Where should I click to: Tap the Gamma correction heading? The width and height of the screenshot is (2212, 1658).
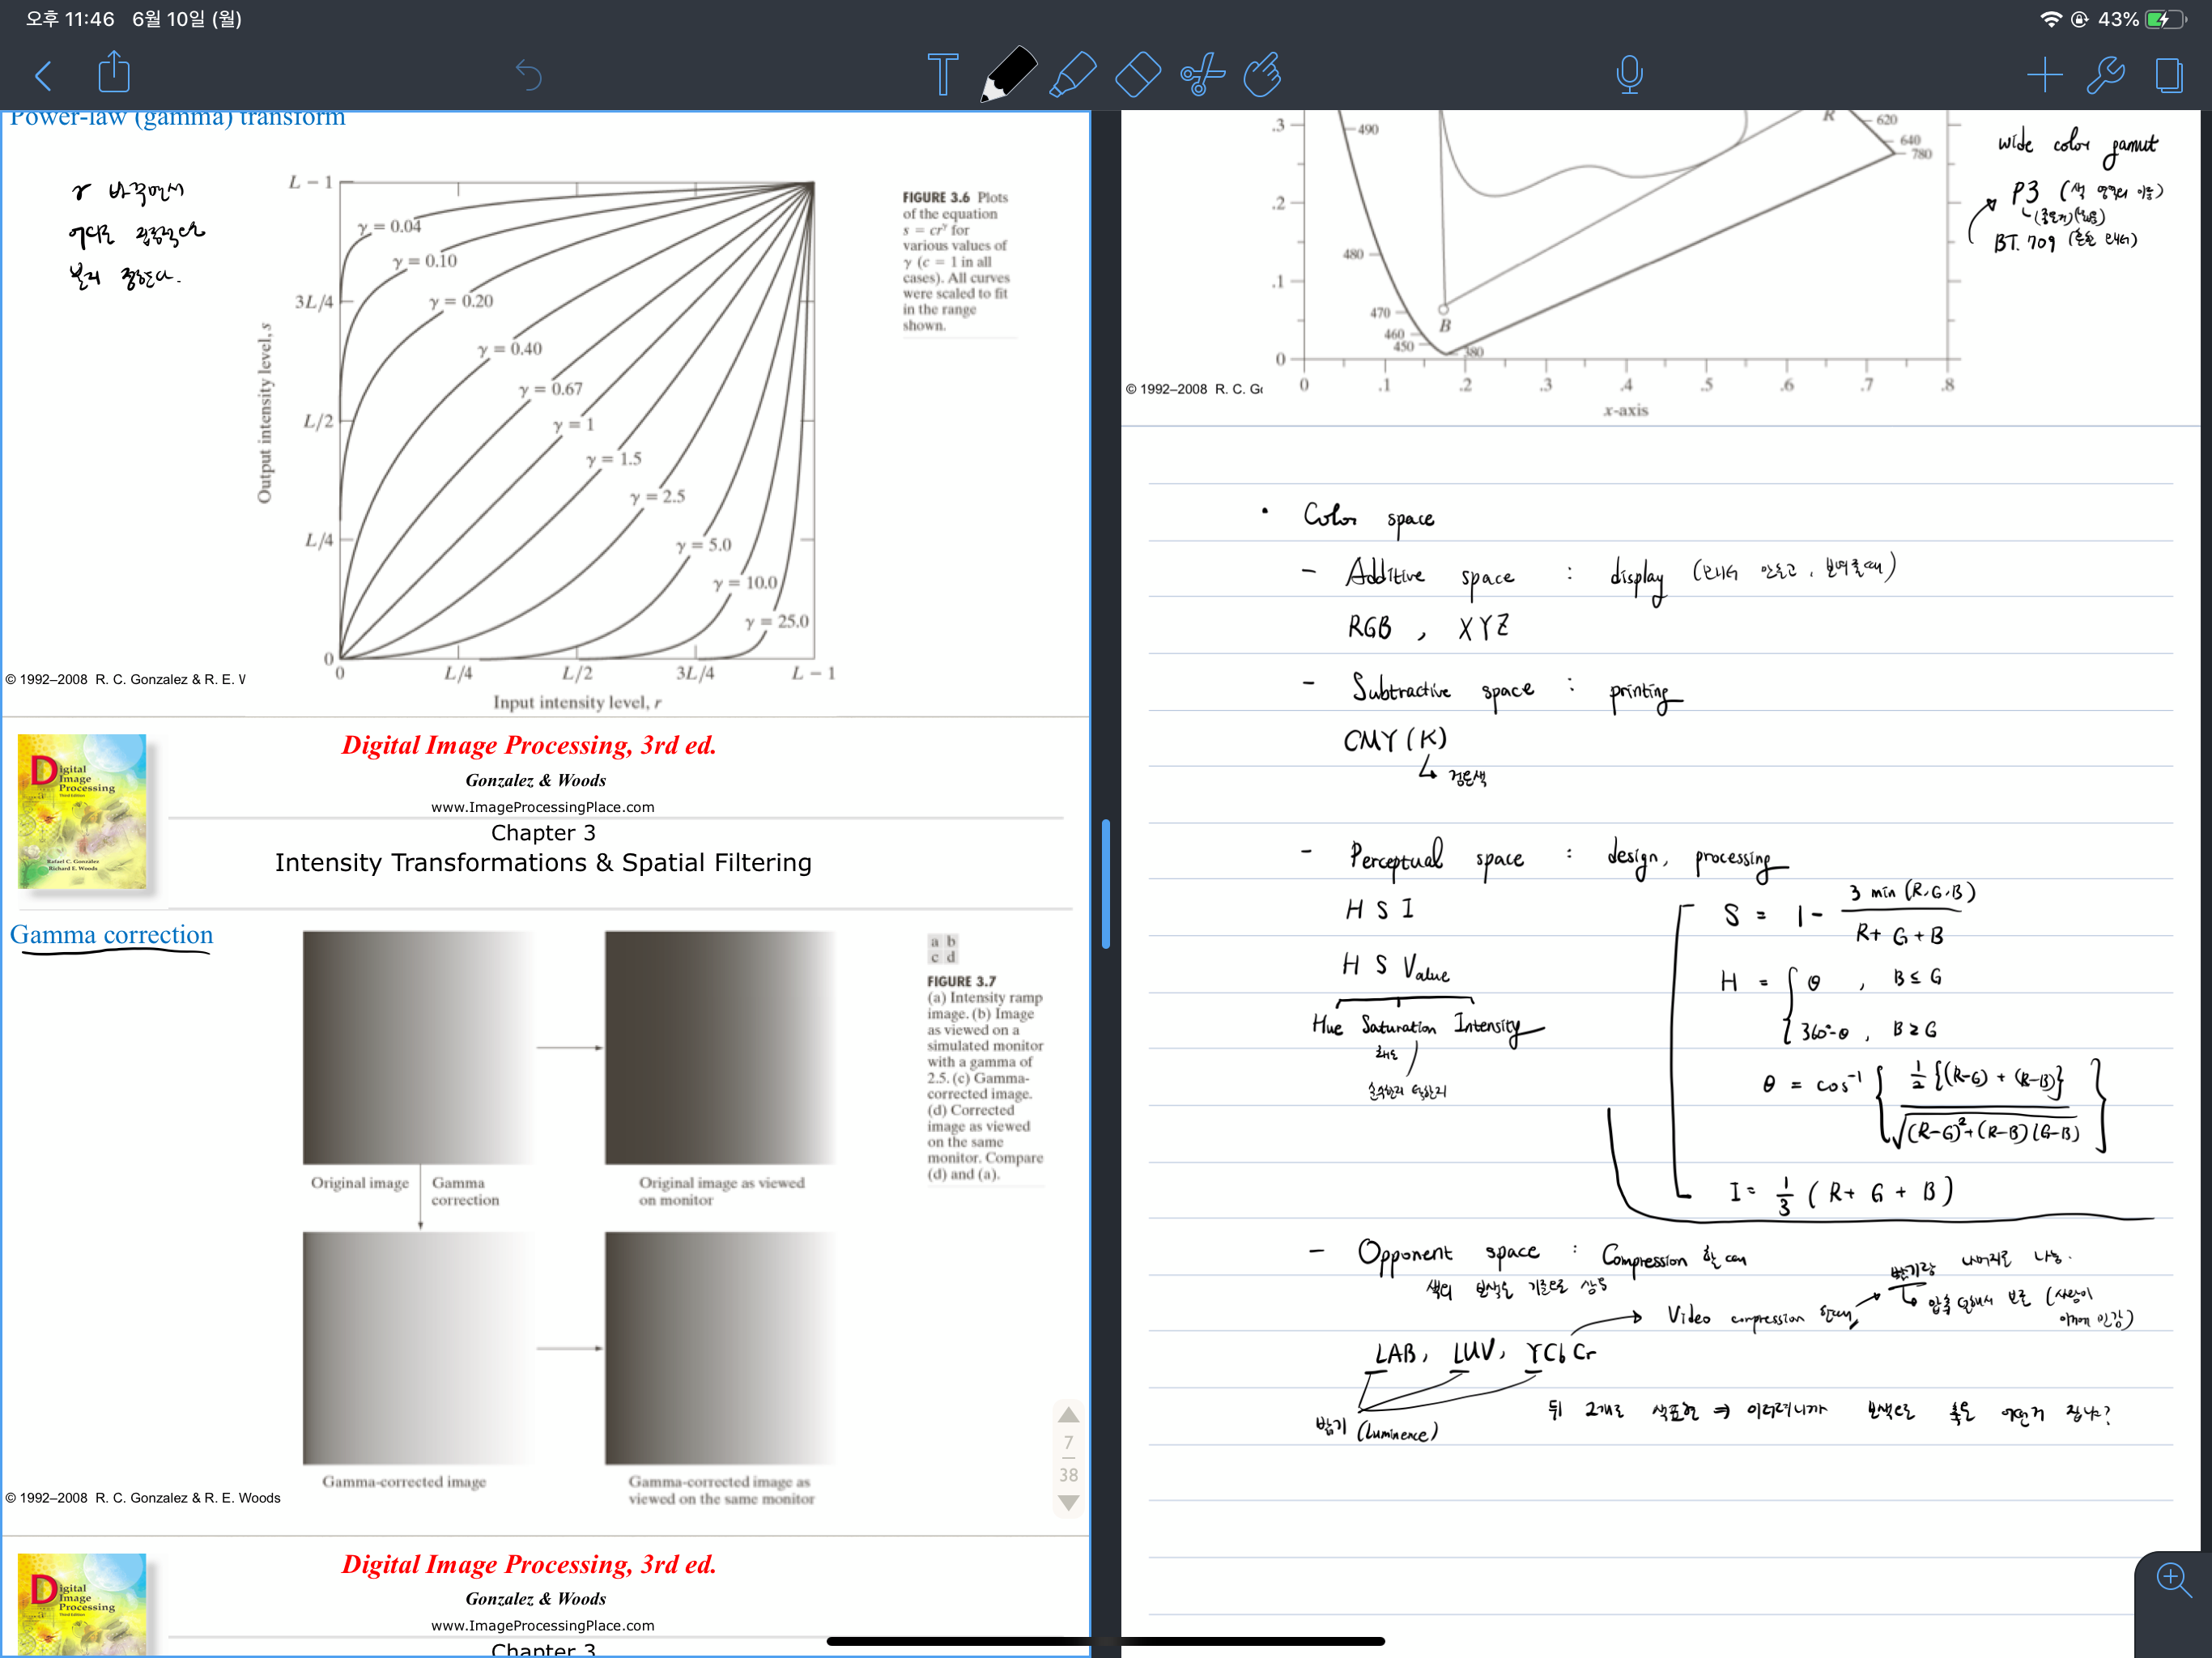111,935
